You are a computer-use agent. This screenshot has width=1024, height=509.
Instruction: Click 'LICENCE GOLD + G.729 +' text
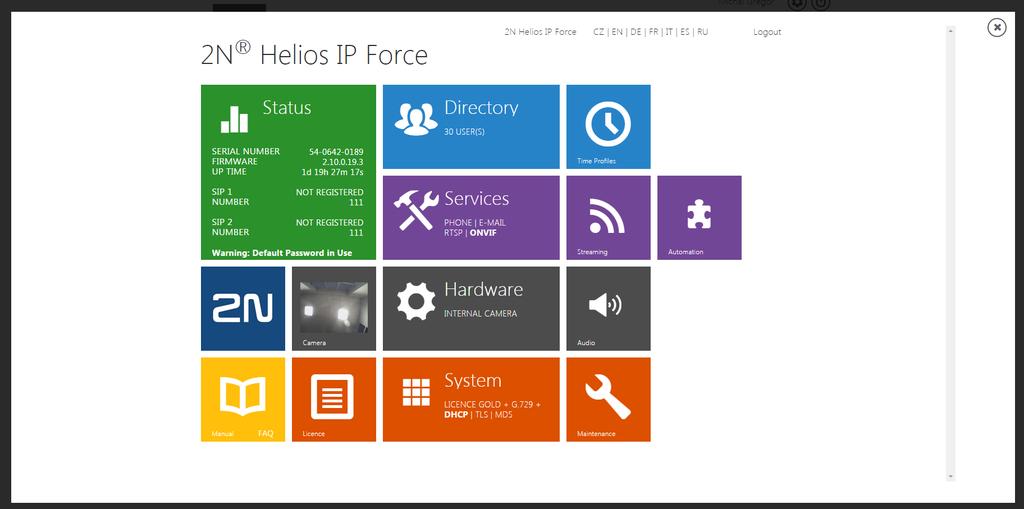pyautogui.click(x=492, y=404)
